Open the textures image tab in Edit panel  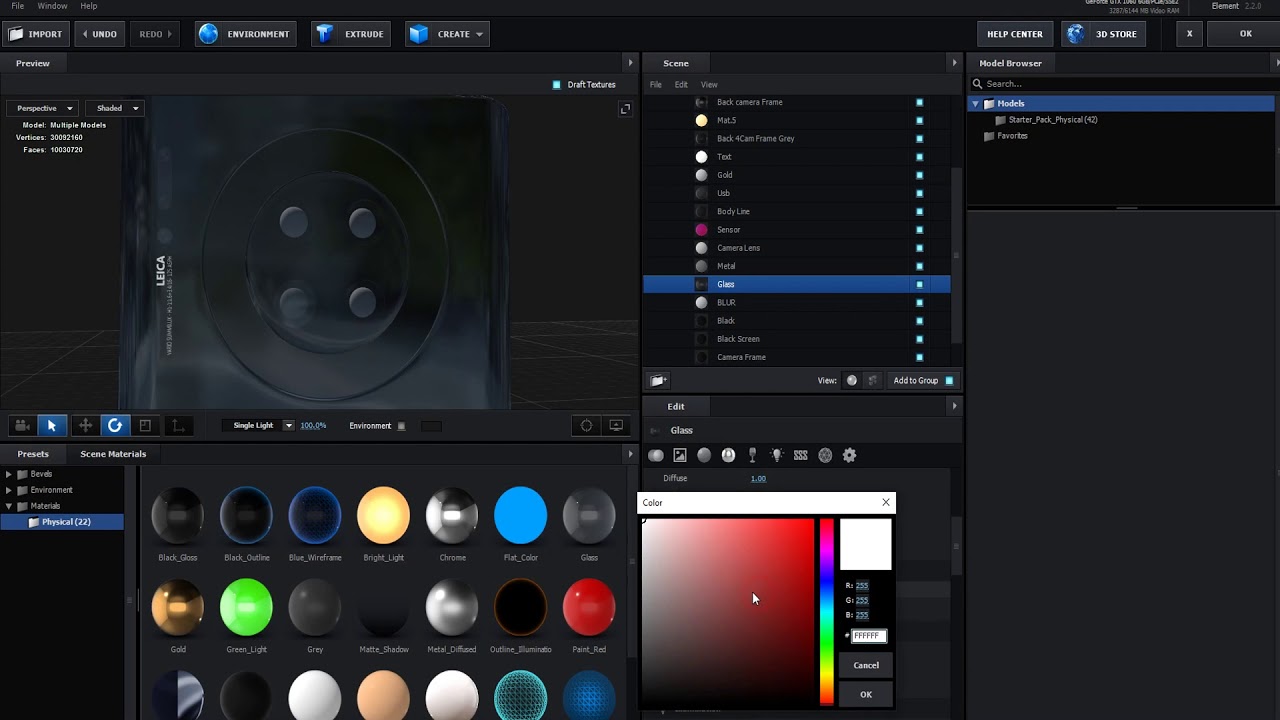point(680,455)
